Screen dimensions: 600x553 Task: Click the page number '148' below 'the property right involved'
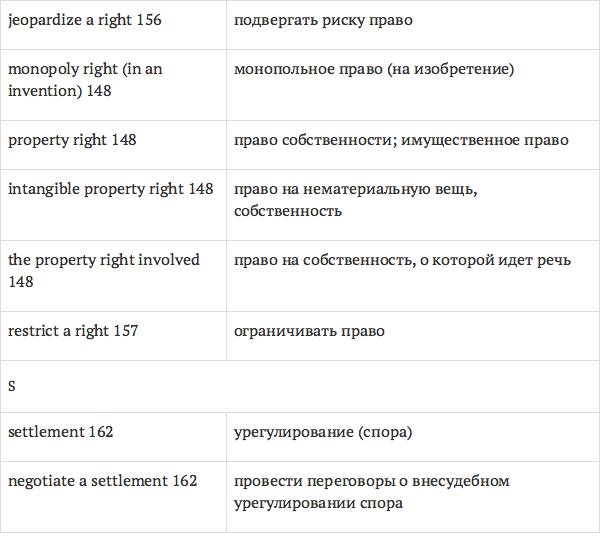pos(20,283)
